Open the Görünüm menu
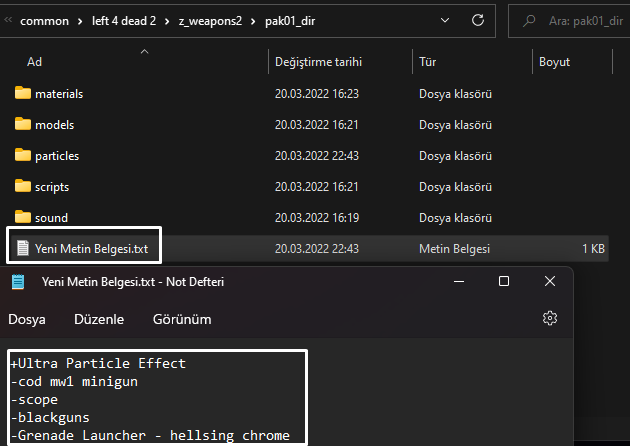Image resolution: width=630 pixels, height=446 pixels. (182, 319)
